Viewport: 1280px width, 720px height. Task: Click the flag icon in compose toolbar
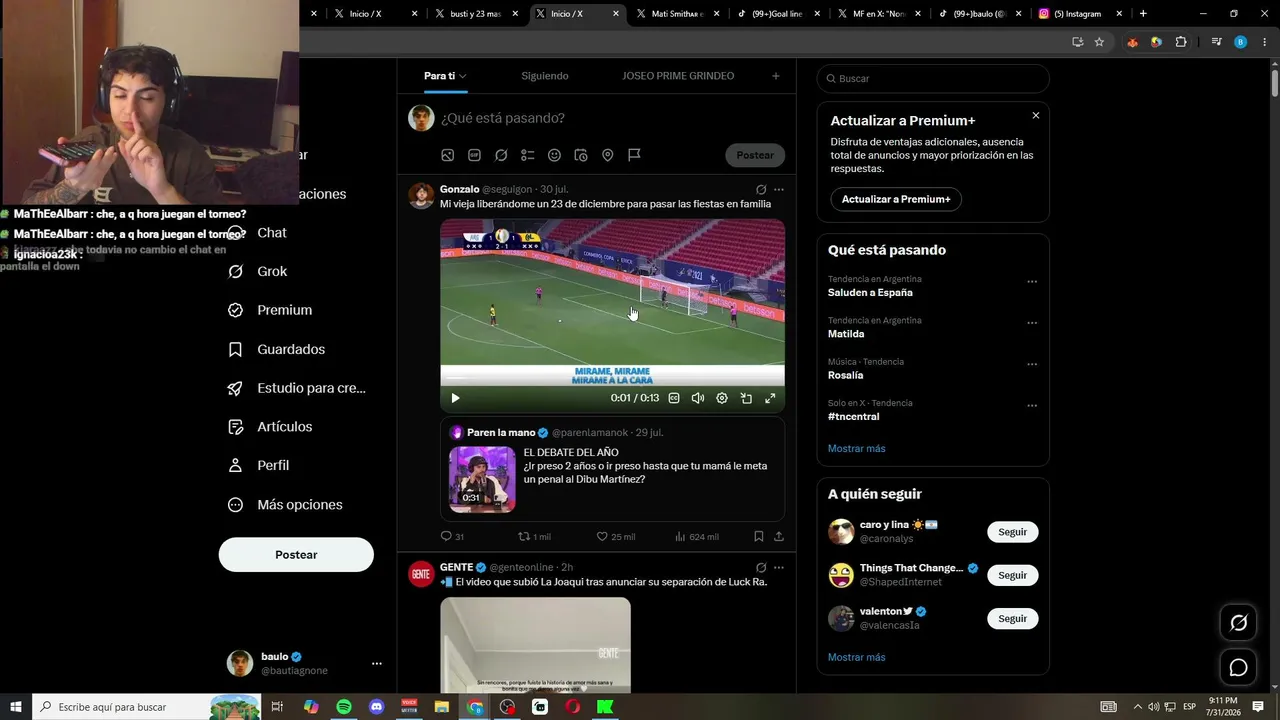pyautogui.click(x=634, y=155)
